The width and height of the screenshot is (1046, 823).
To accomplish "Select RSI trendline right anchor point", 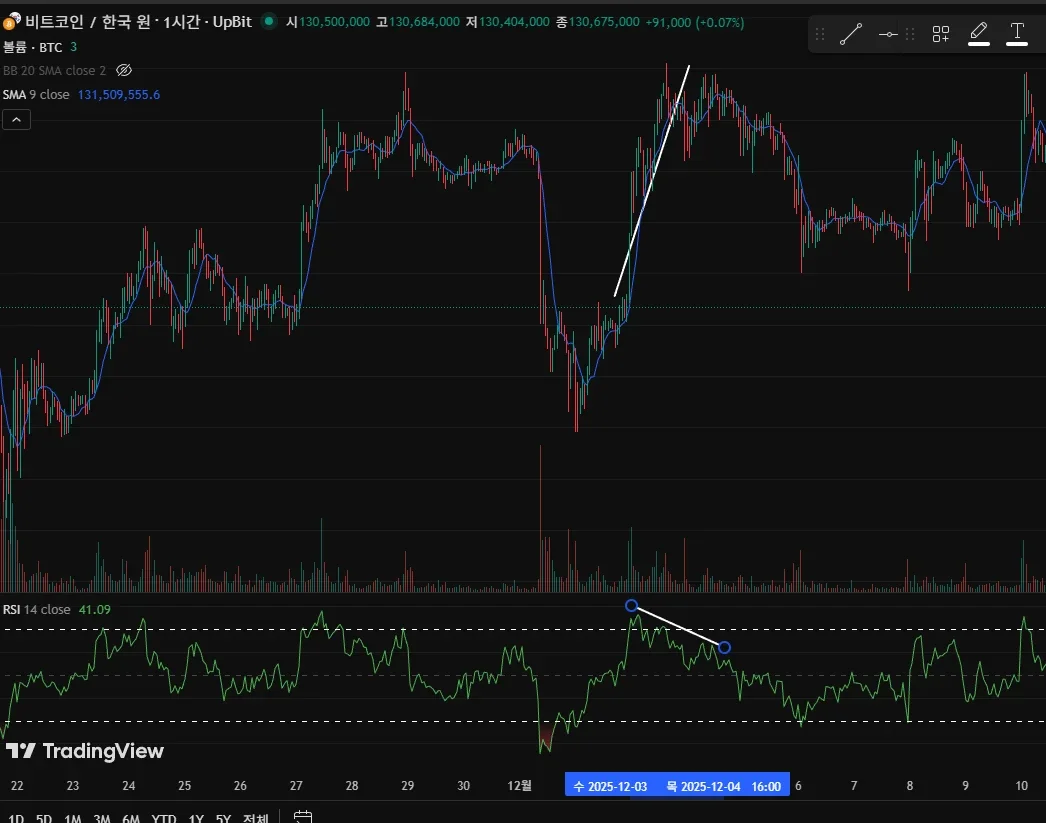I will coord(724,647).
